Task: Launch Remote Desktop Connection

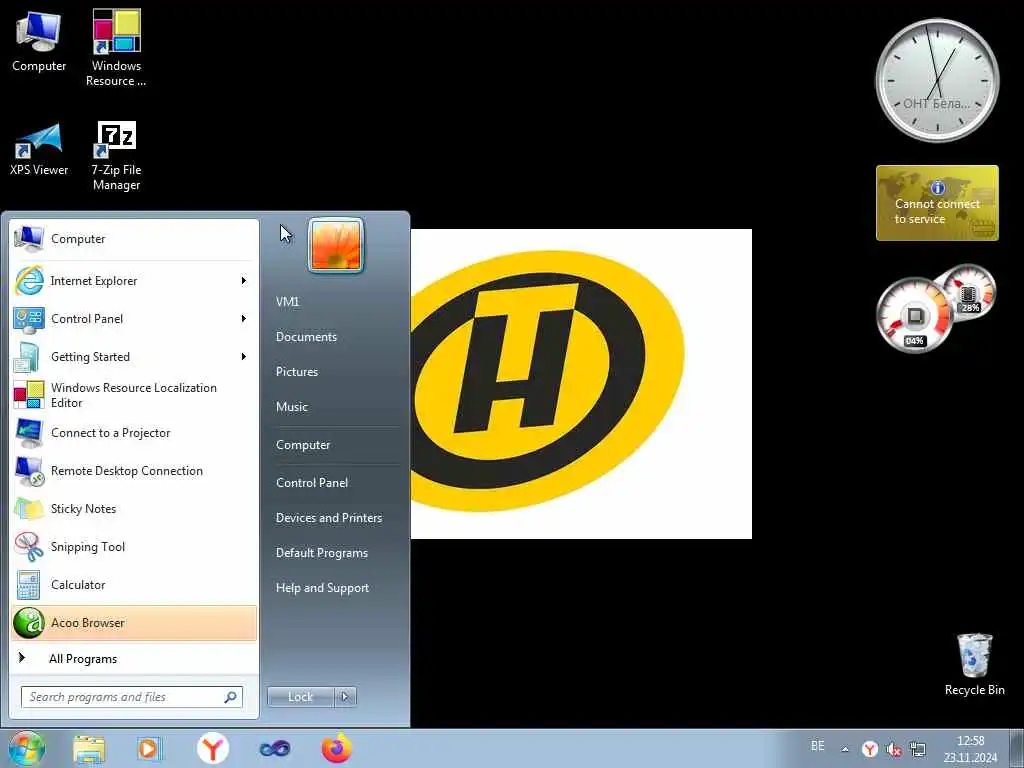Action: point(134,471)
